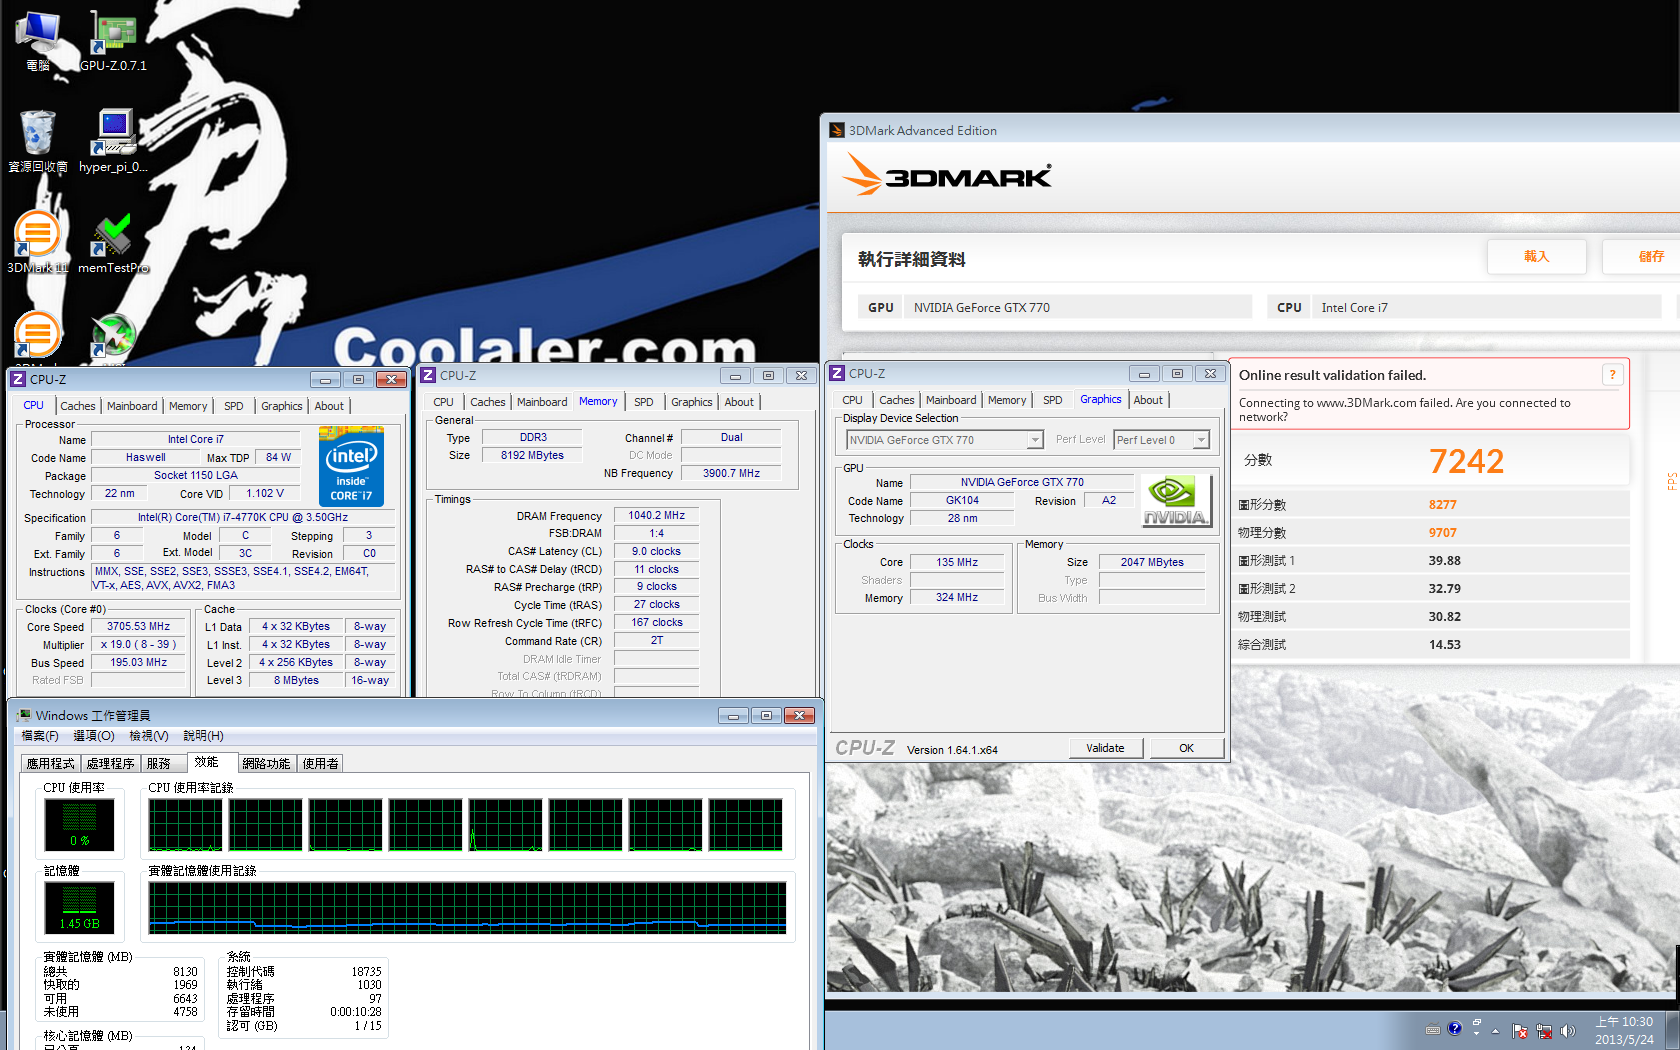Click the Intel Core i7 CPU field in 3DMark
Viewport: 1680px width, 1050px height.
(1487, 307)
